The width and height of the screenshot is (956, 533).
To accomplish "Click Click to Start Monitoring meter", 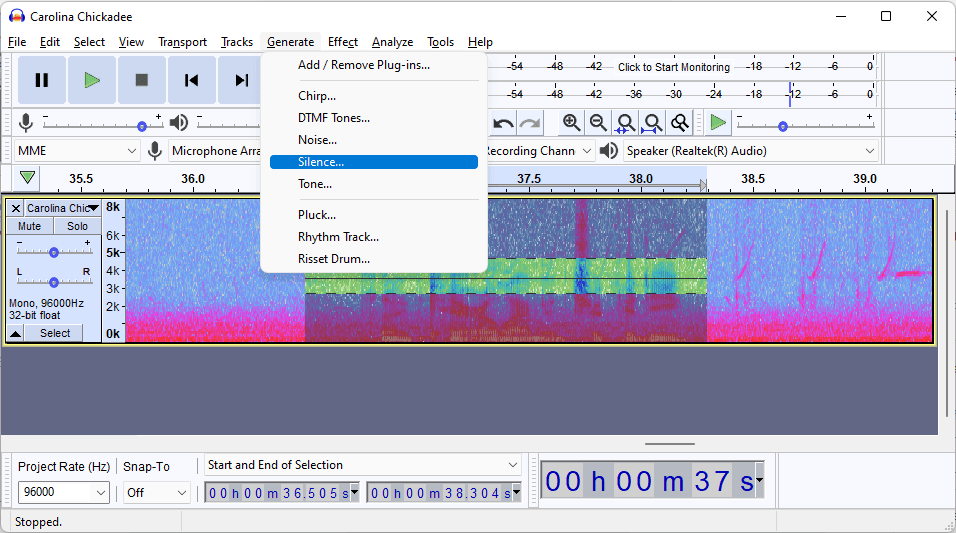I will pos(674,67).
